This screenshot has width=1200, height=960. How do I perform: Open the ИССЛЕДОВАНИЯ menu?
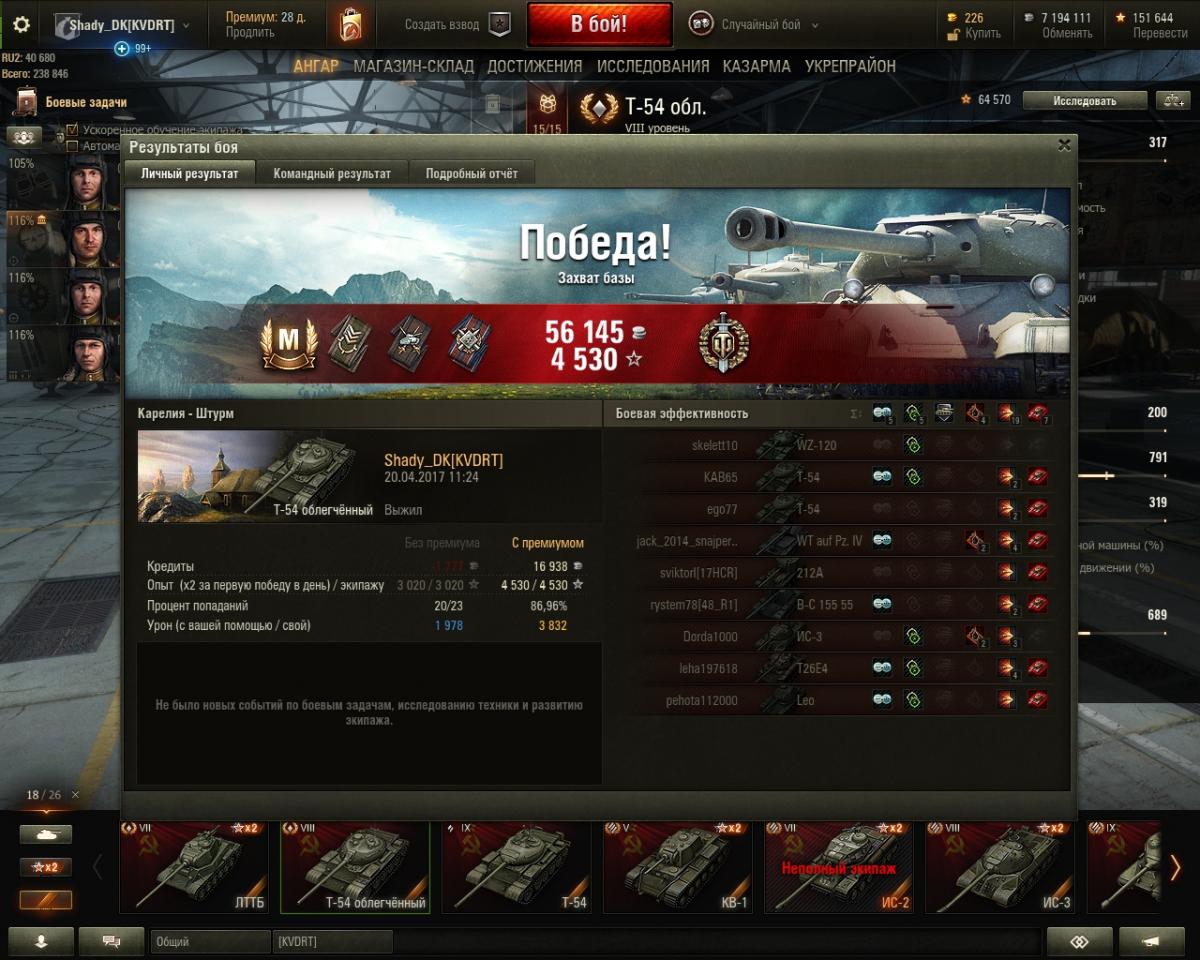(653, 66)
